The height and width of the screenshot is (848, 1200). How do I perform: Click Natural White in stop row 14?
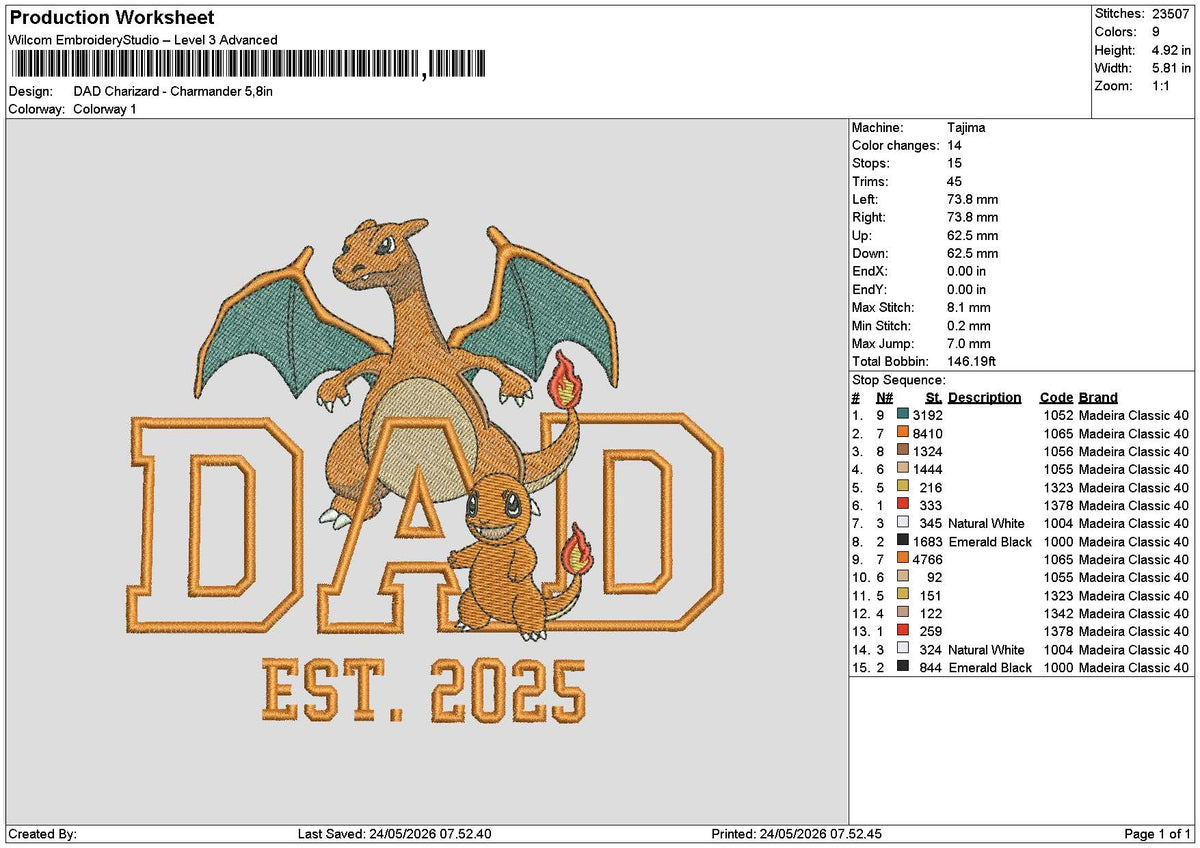(x=986, y=650)
